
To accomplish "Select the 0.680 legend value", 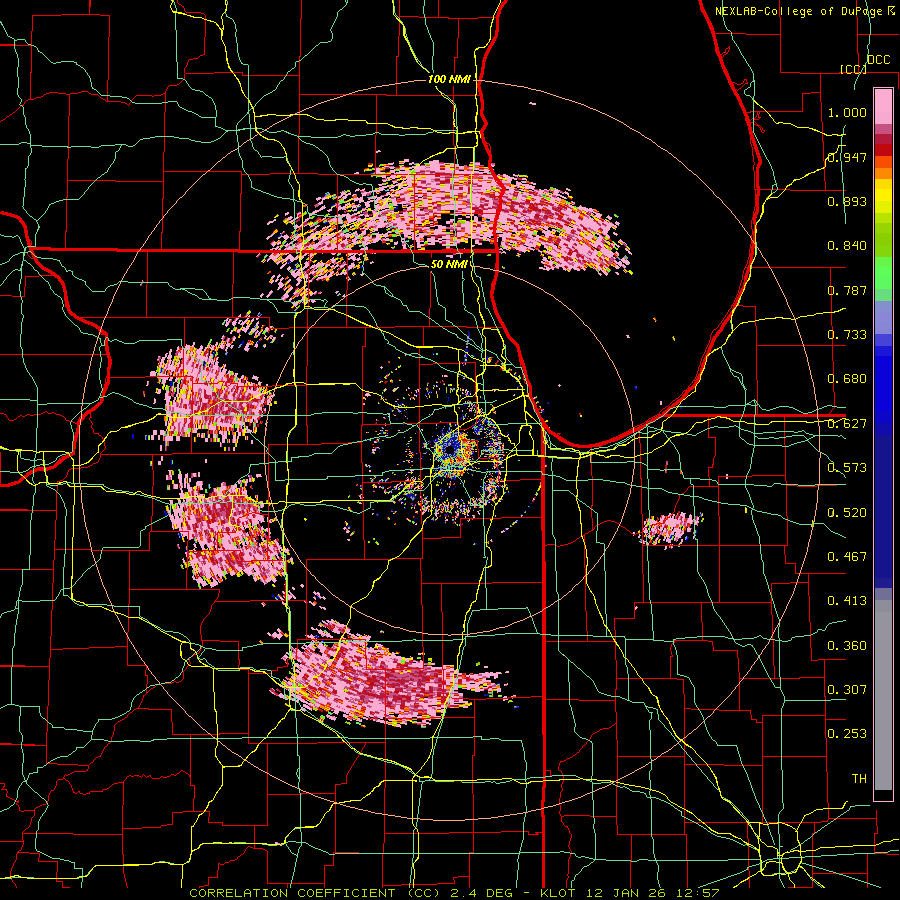I will point(847,379).
